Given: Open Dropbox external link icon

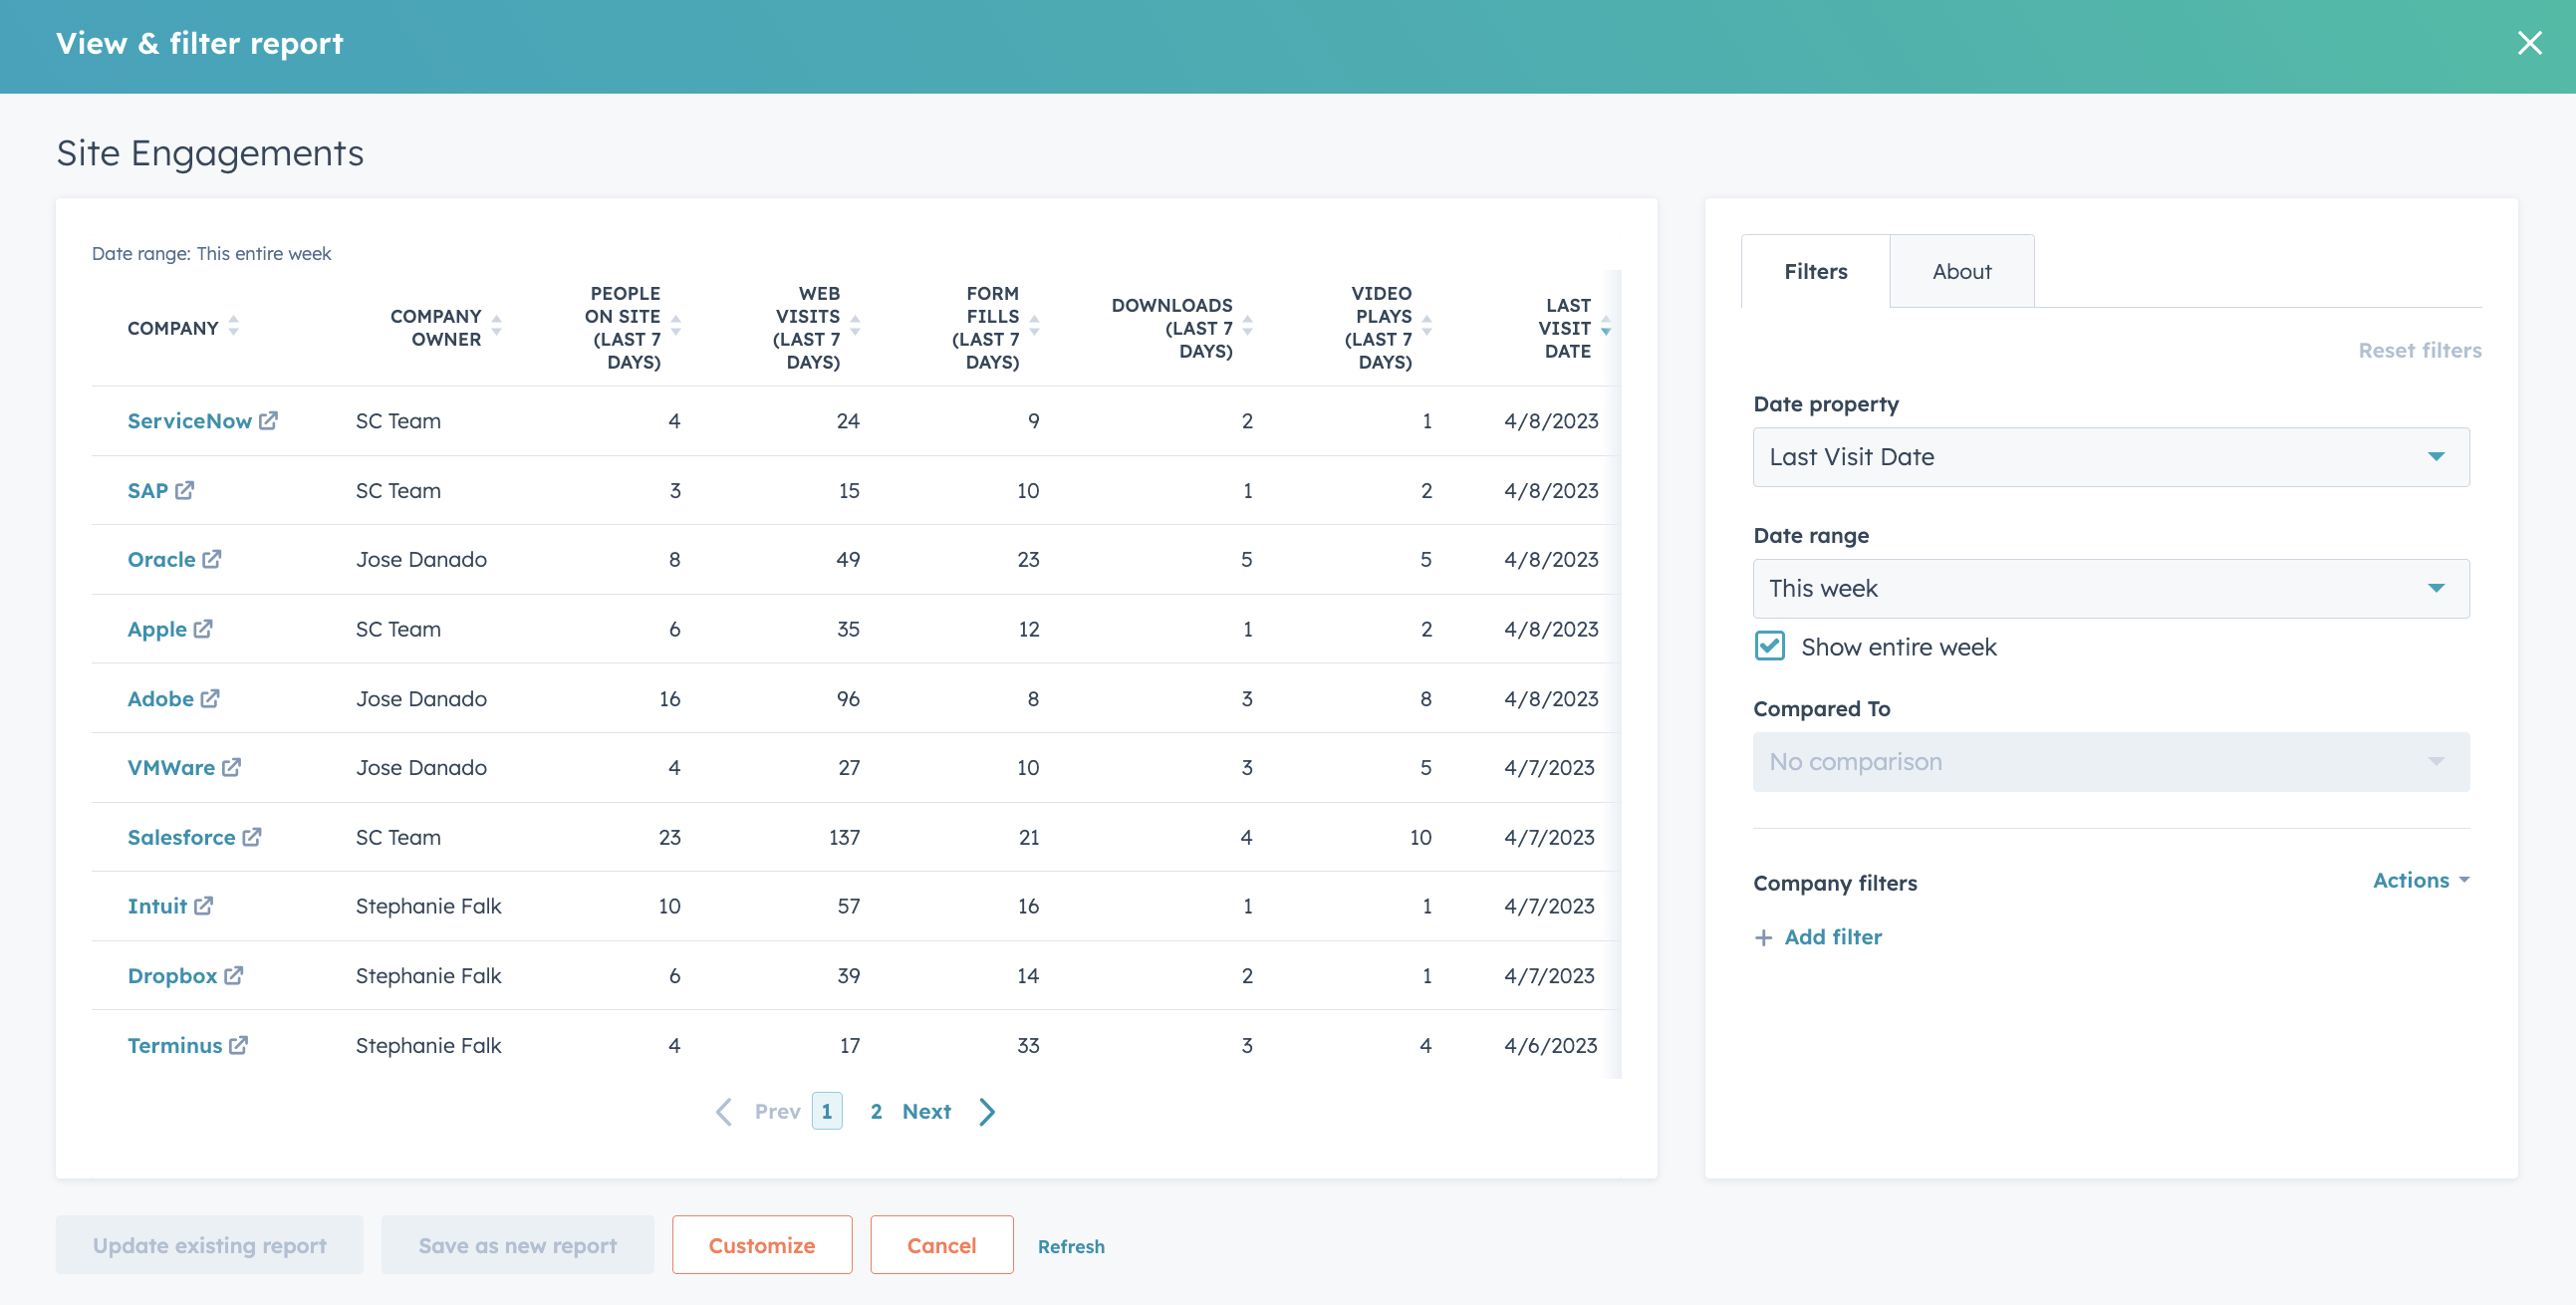Looking at the screenshot, I should pyautogui.click(x=233, y=976).
